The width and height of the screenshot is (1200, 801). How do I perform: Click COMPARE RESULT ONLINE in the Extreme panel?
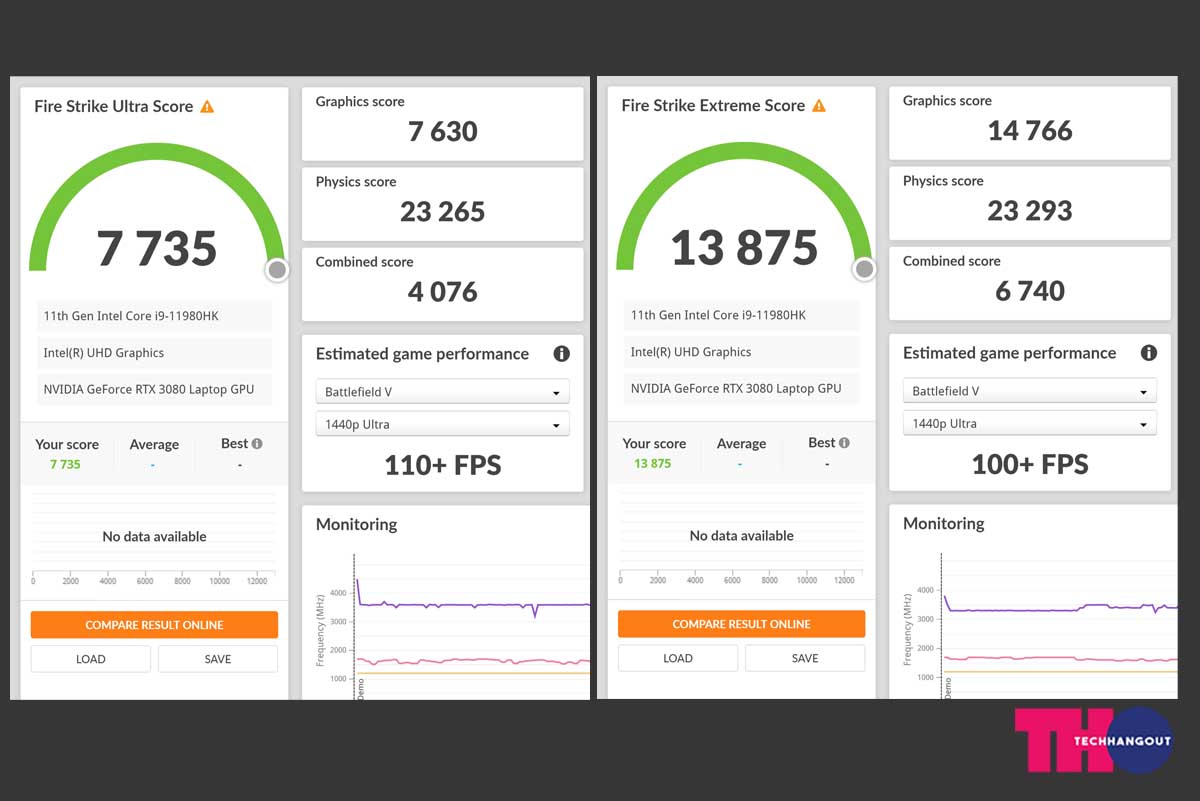pyautogui.click(x=741, y=624)
